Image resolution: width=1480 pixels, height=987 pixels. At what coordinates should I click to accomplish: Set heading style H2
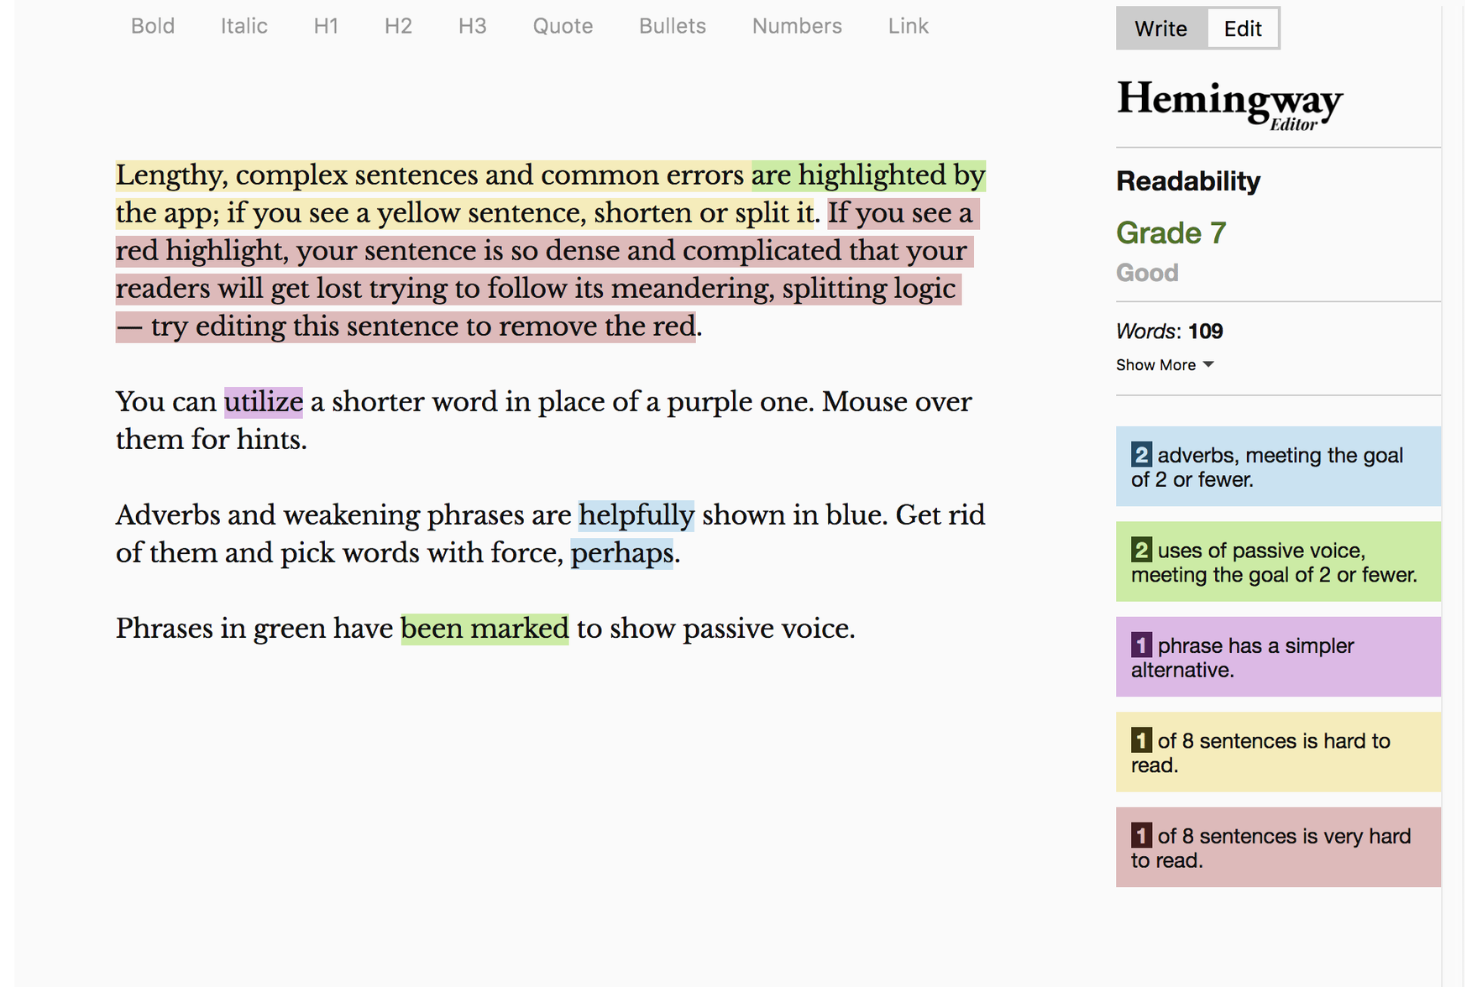pyautogui.click(x=398, y=26)
